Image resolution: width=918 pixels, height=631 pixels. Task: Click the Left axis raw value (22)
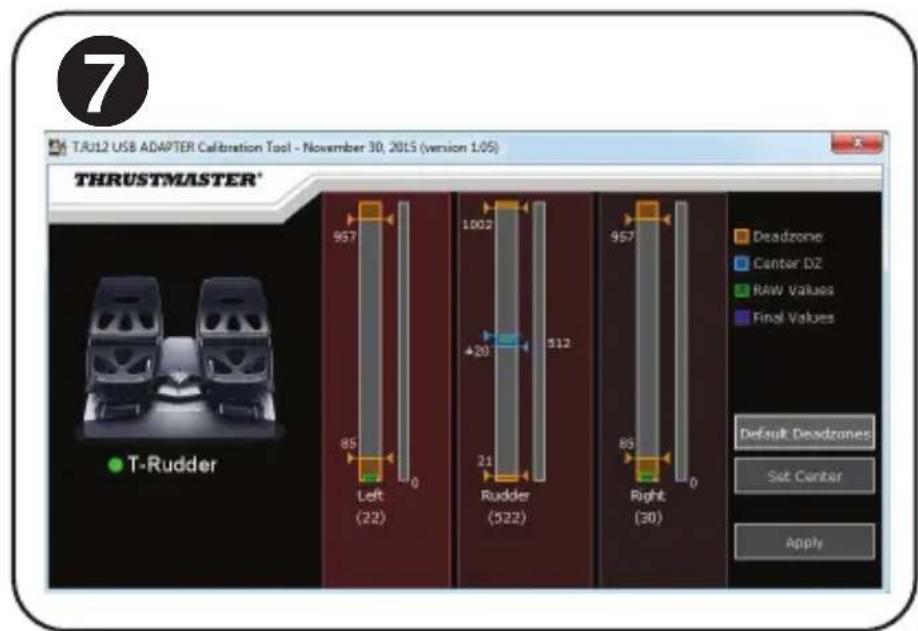click(x=371, y=517)
